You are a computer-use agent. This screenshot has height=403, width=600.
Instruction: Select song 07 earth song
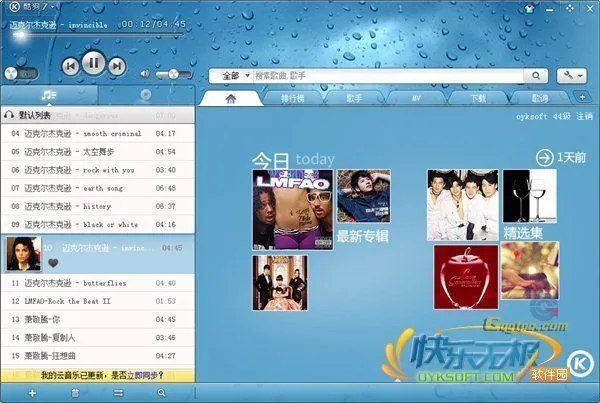[98, 188]
